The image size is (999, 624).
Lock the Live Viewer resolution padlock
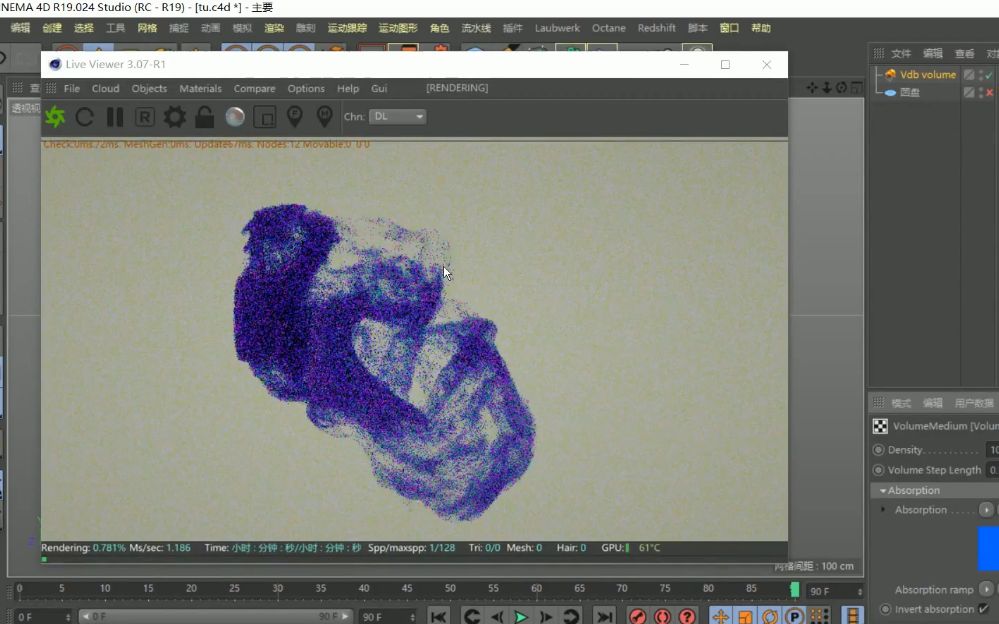point(204,117)
